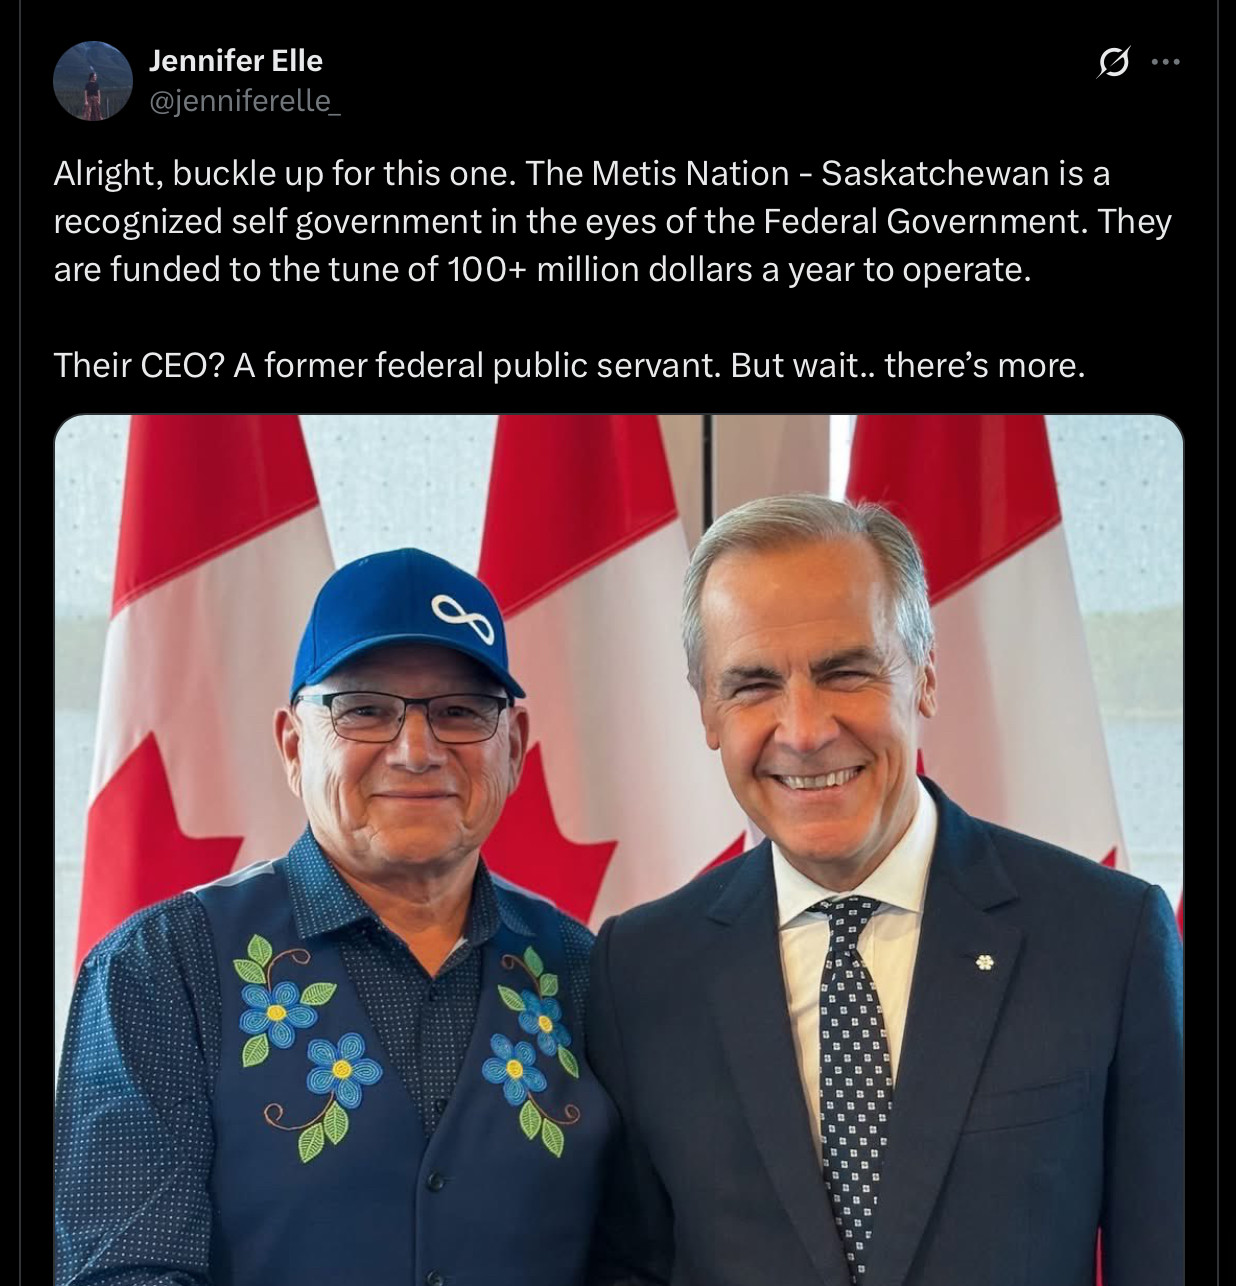
Task: Open the three-dot more options menu
Action: (x=1165, y=62)
